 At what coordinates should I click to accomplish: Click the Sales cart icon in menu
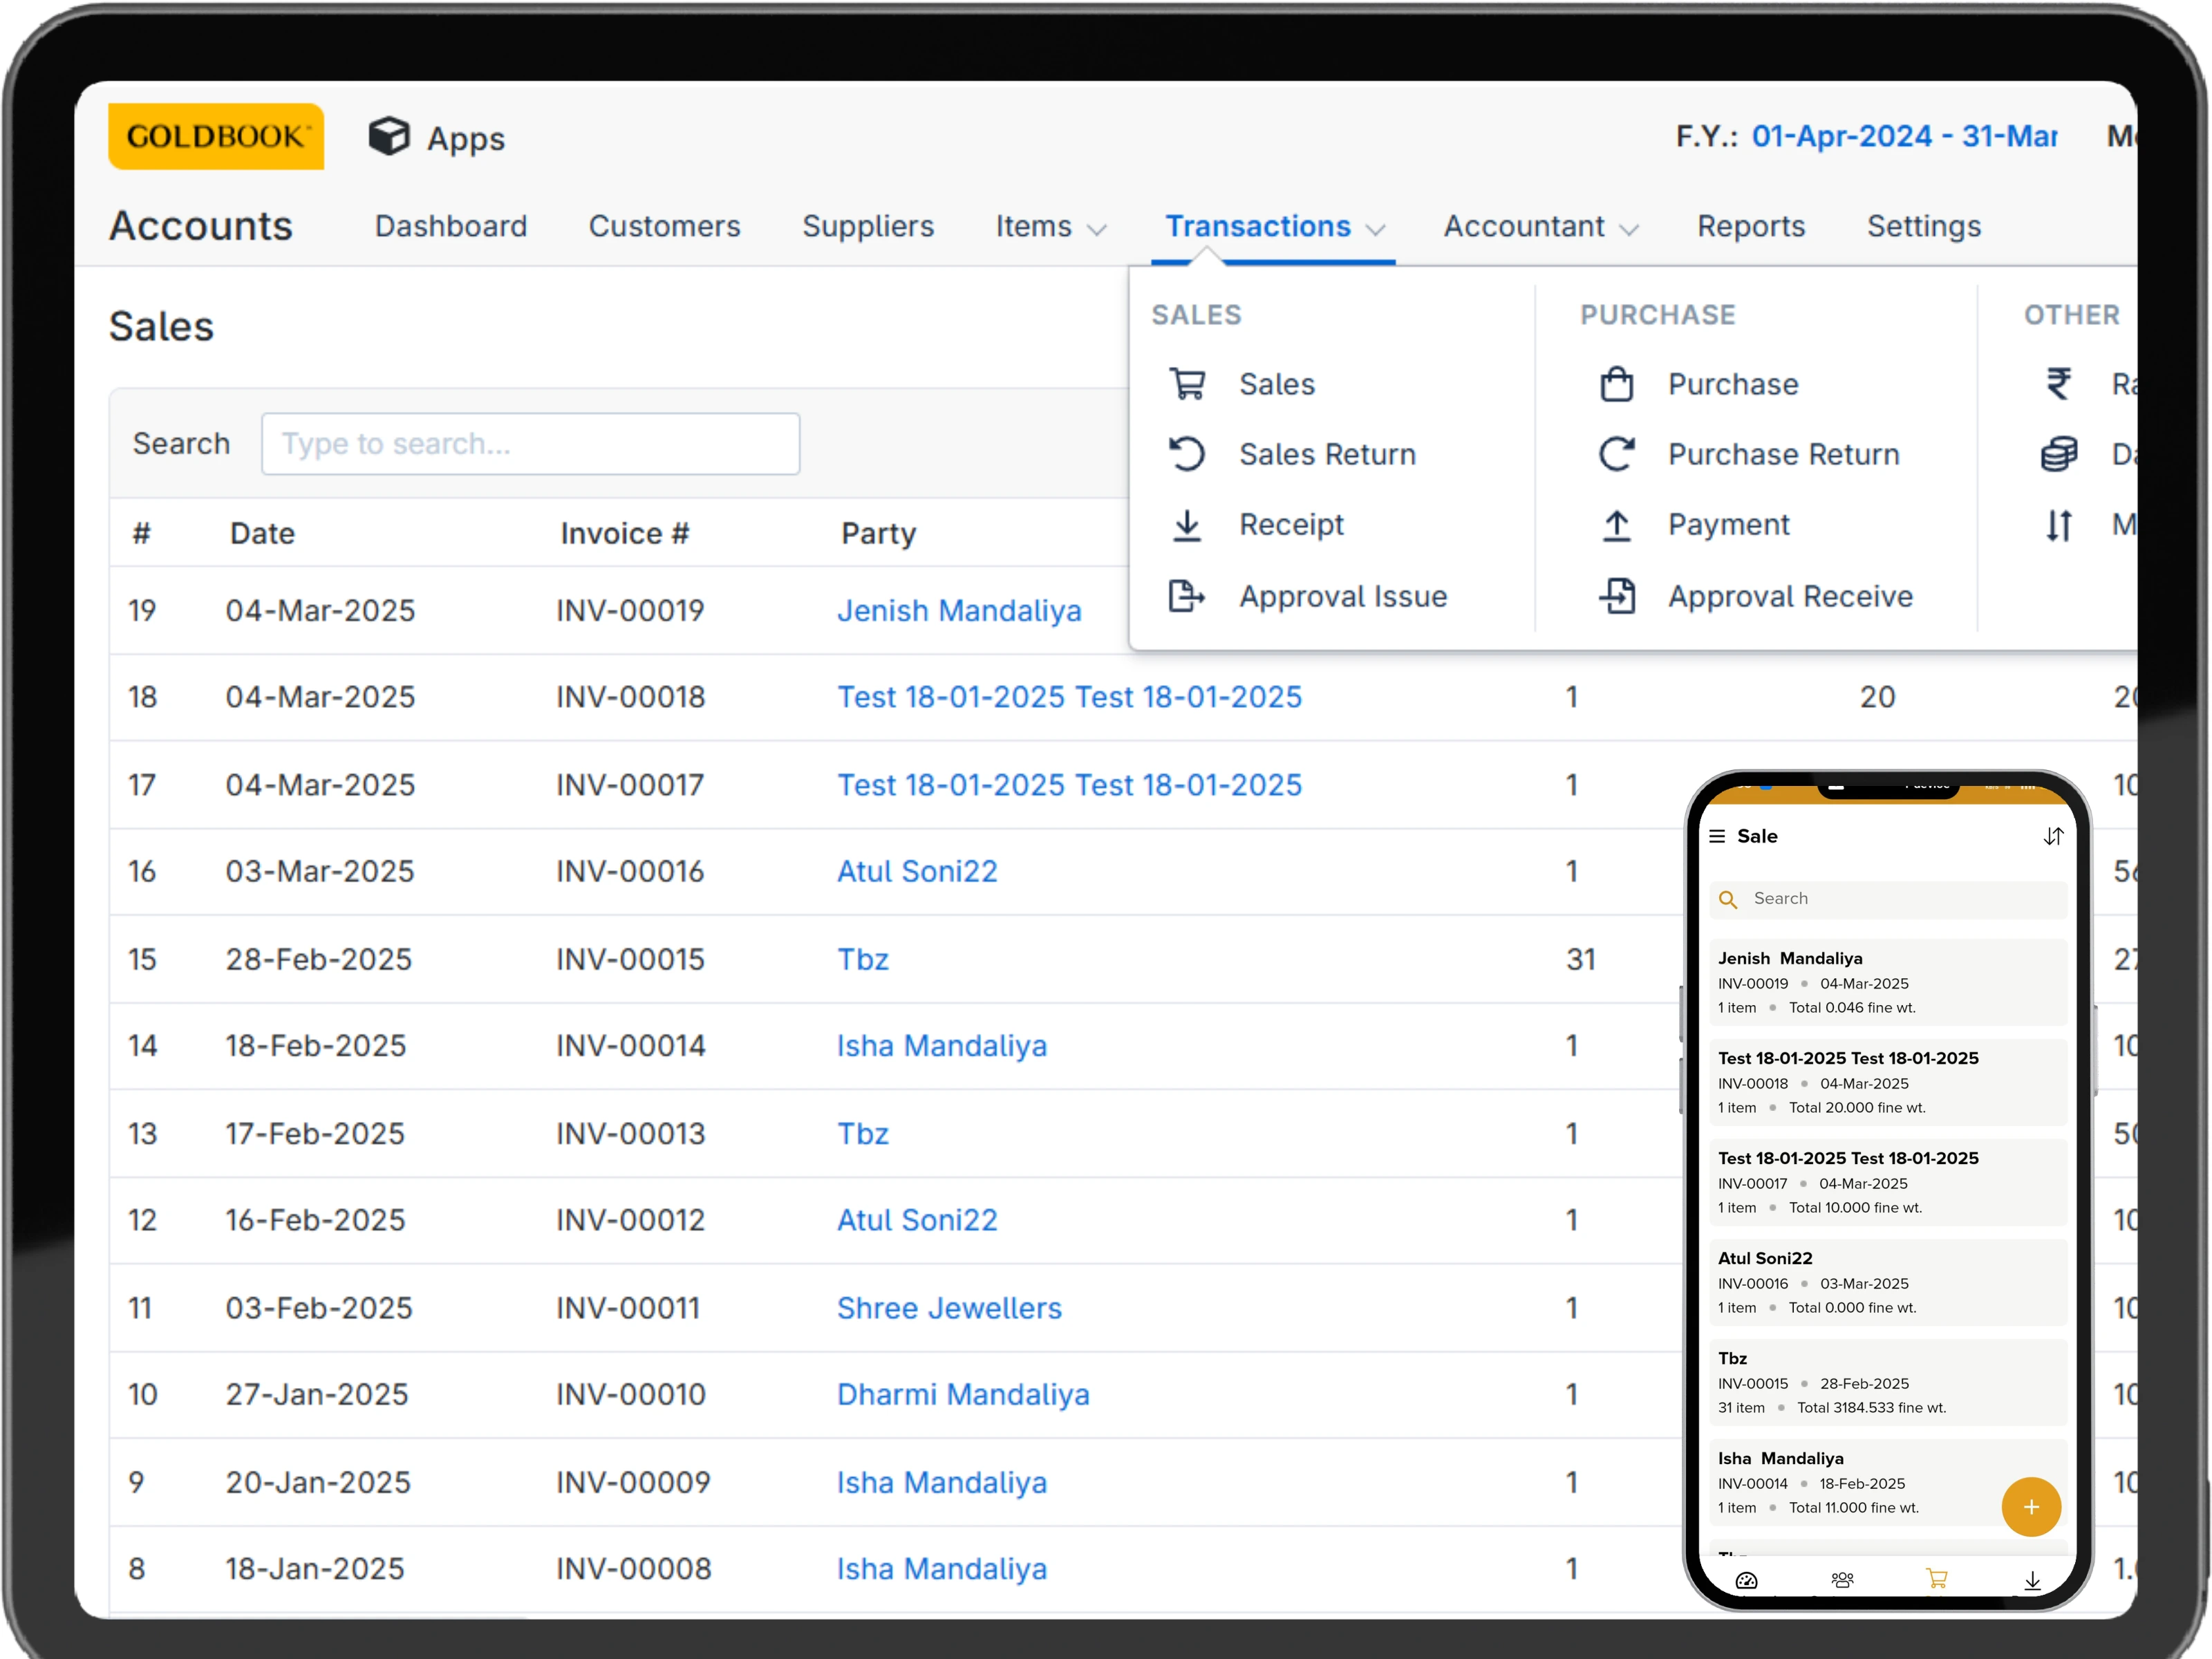click(x=1187, y=384)
